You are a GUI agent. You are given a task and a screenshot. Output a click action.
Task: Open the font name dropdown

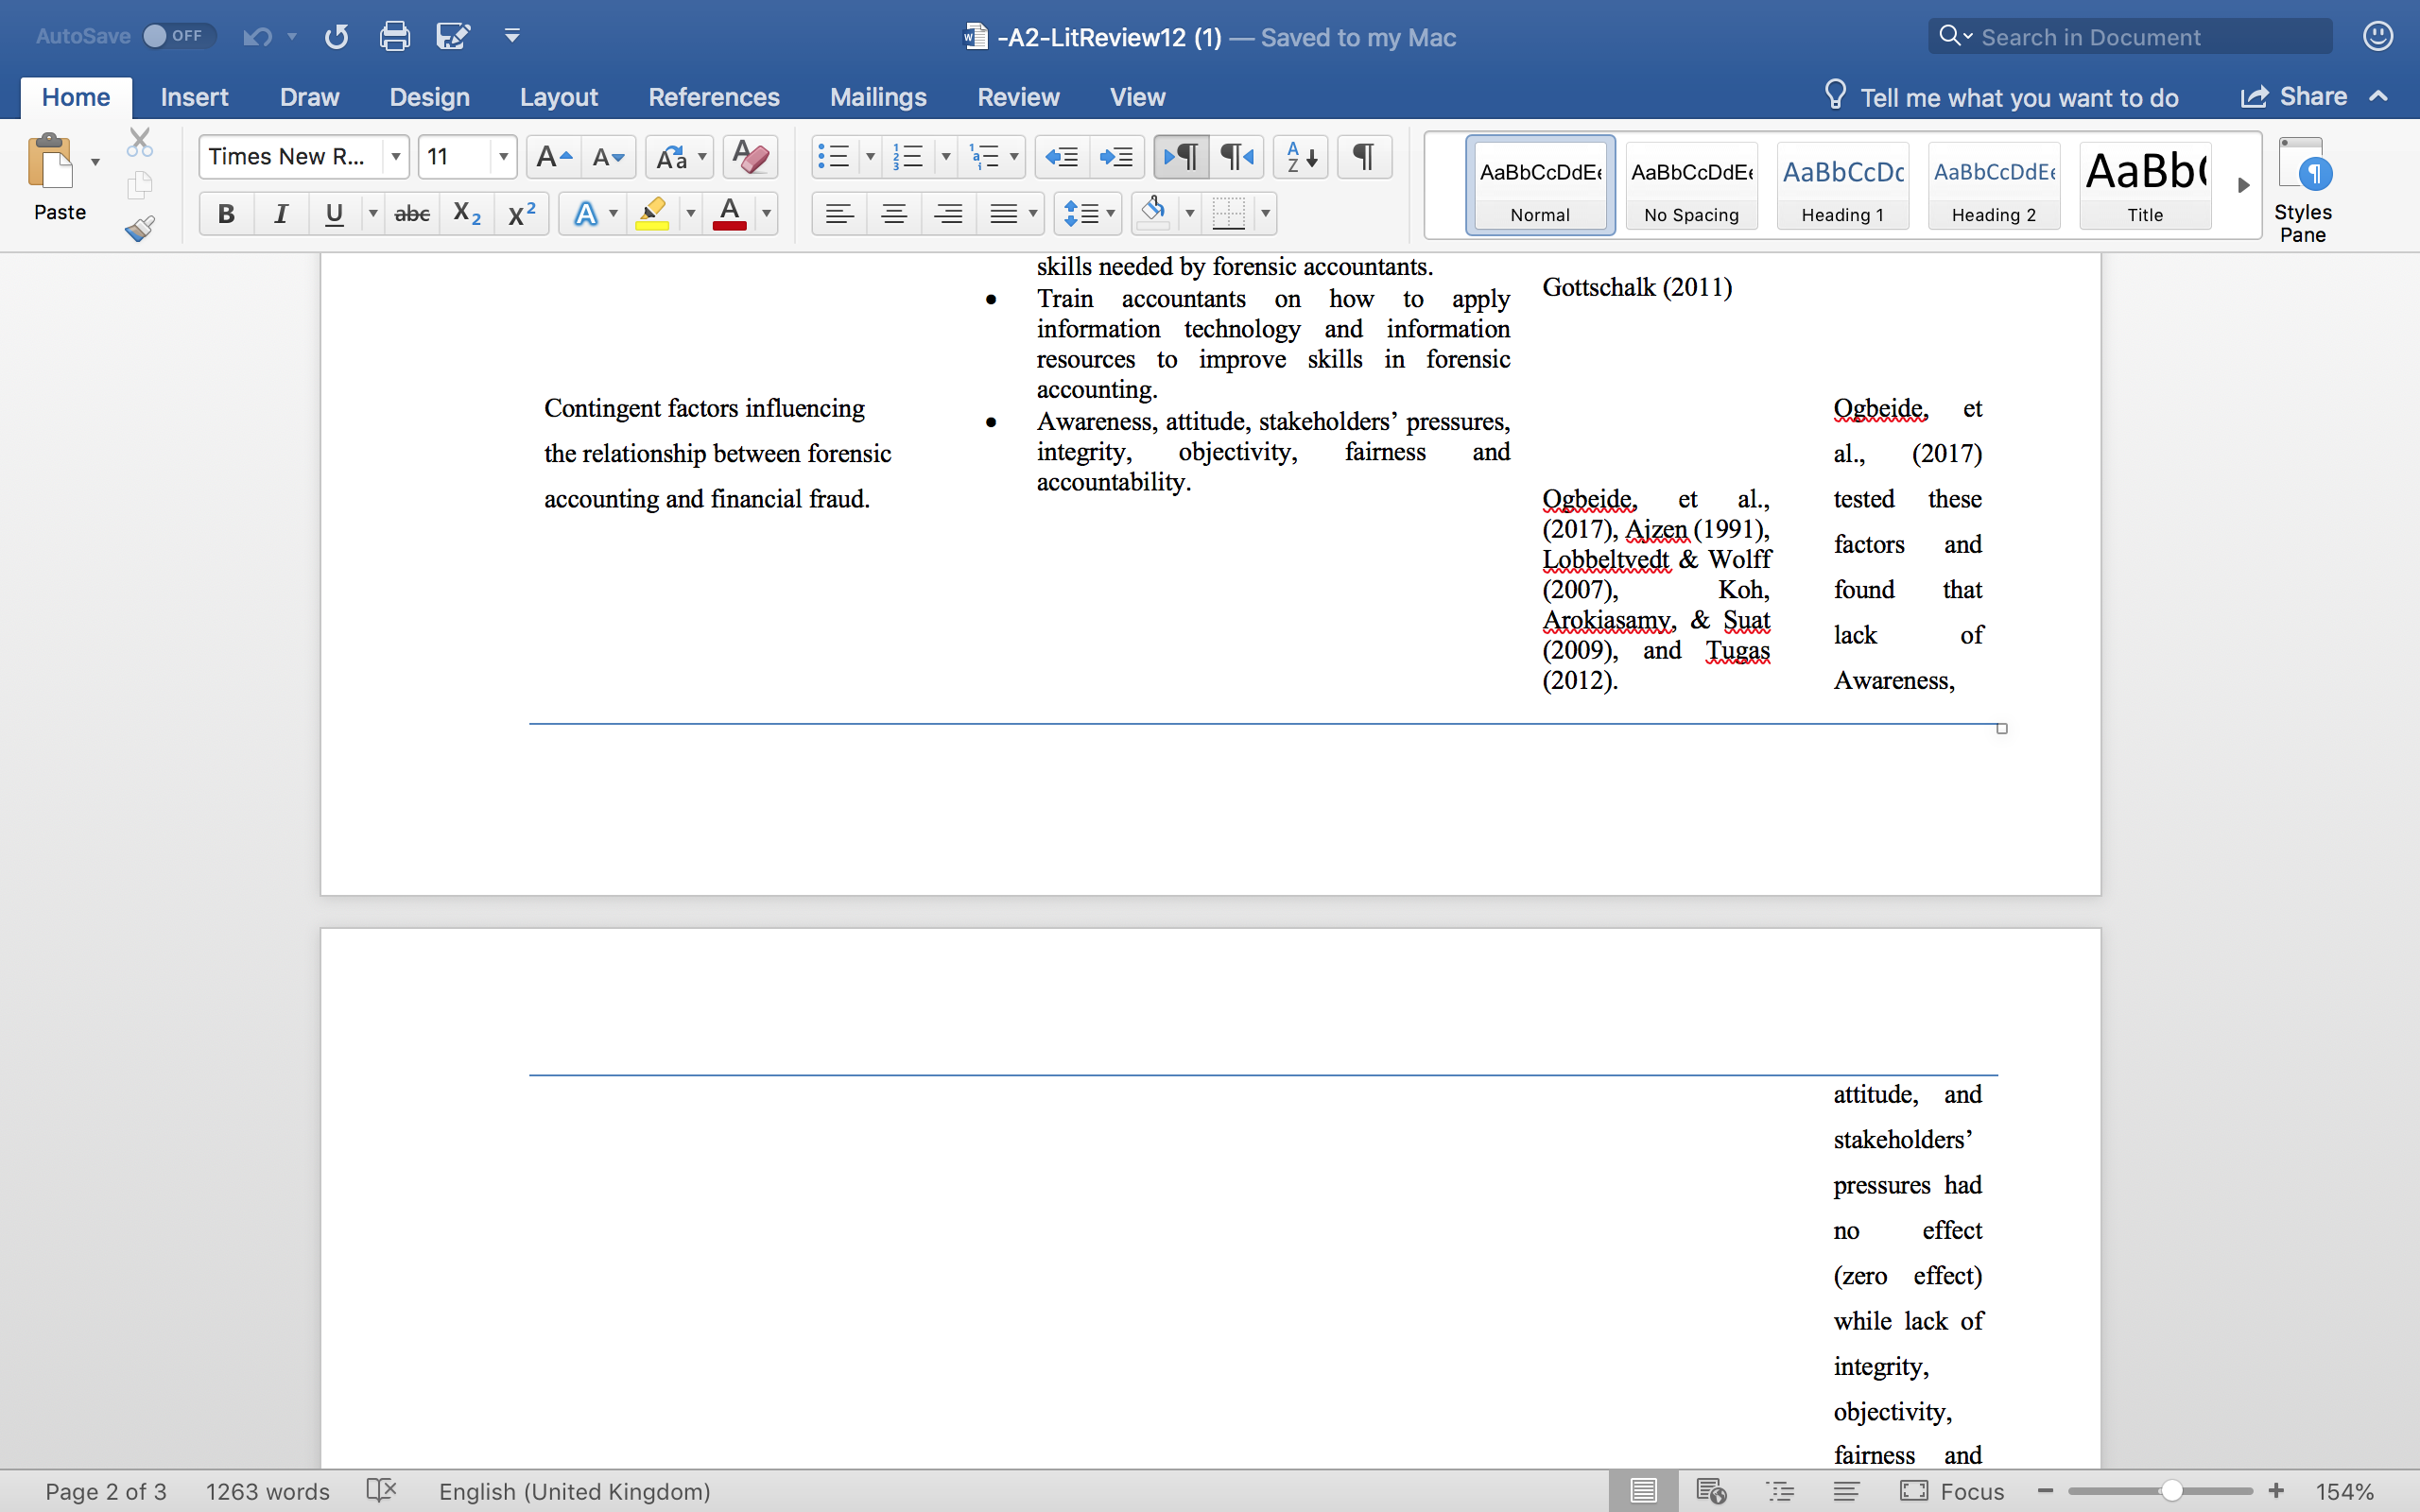[396, 157]
